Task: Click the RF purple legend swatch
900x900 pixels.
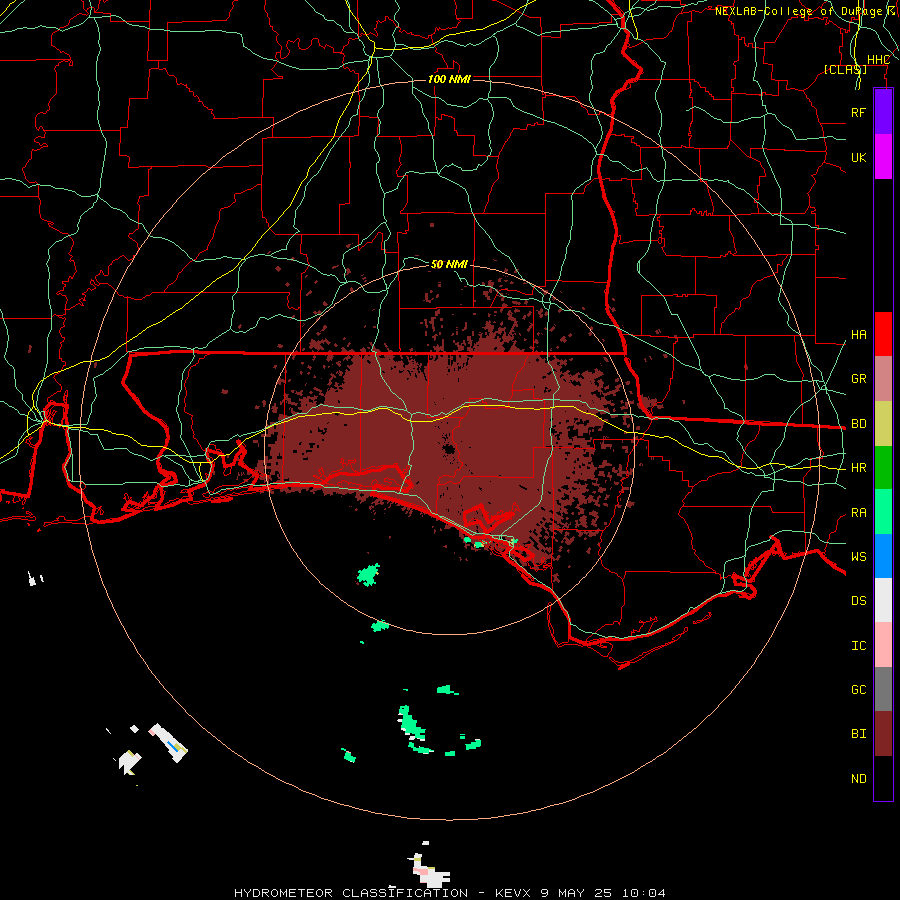Action: pyautogui.click(x=883, y=112)
